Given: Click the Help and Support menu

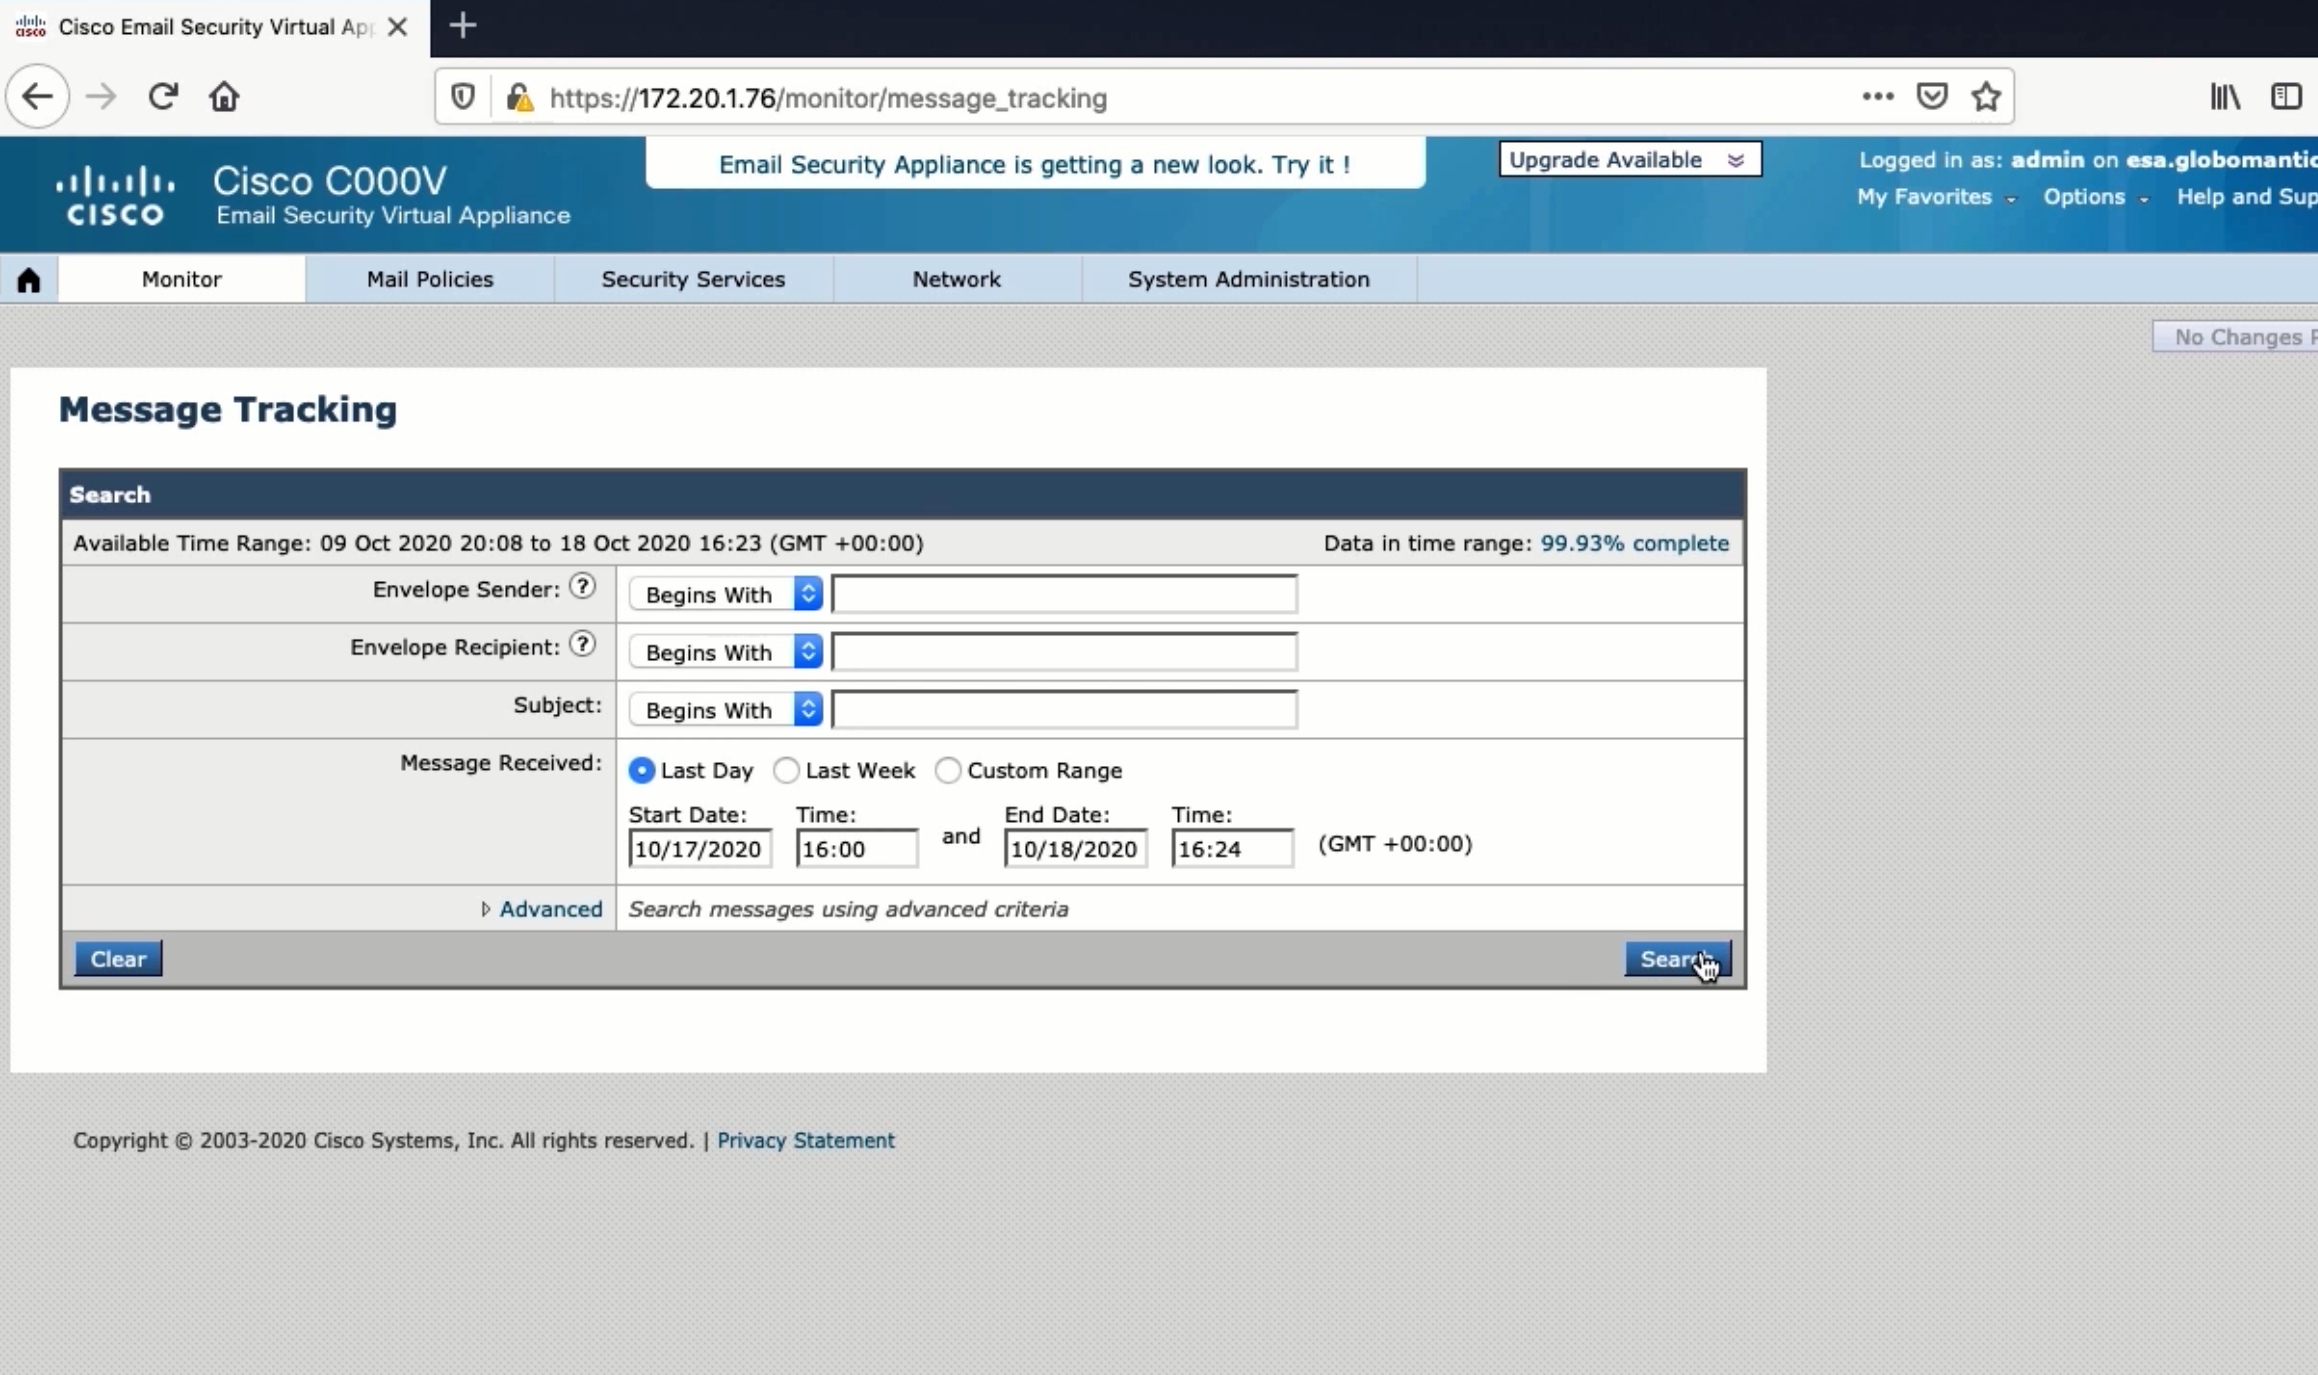Looking at the screenshot, I should [x=2247, y=197].
